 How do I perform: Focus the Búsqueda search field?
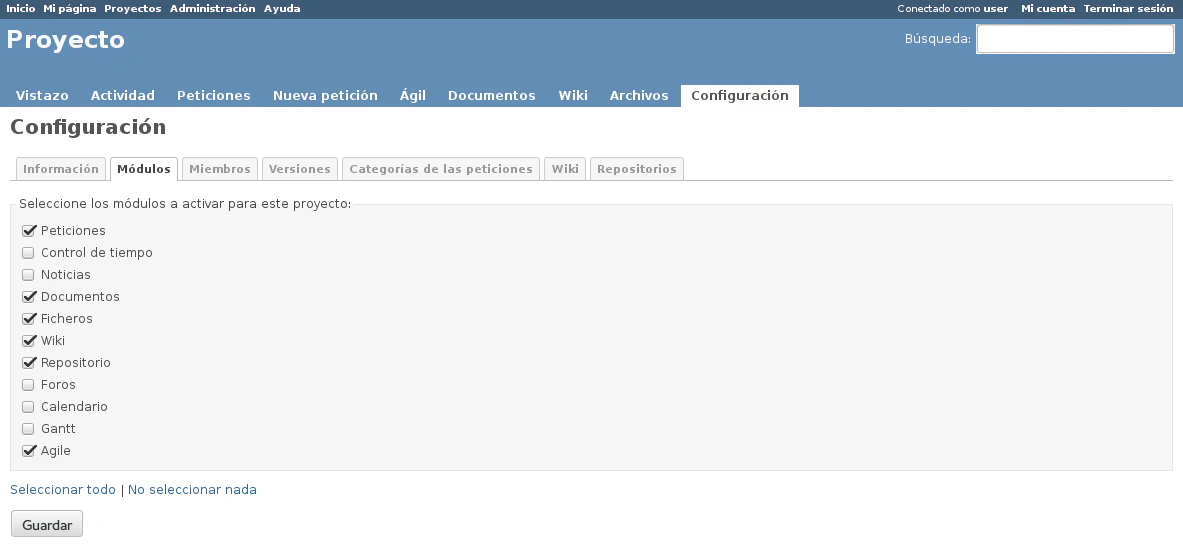(1074, 39)
